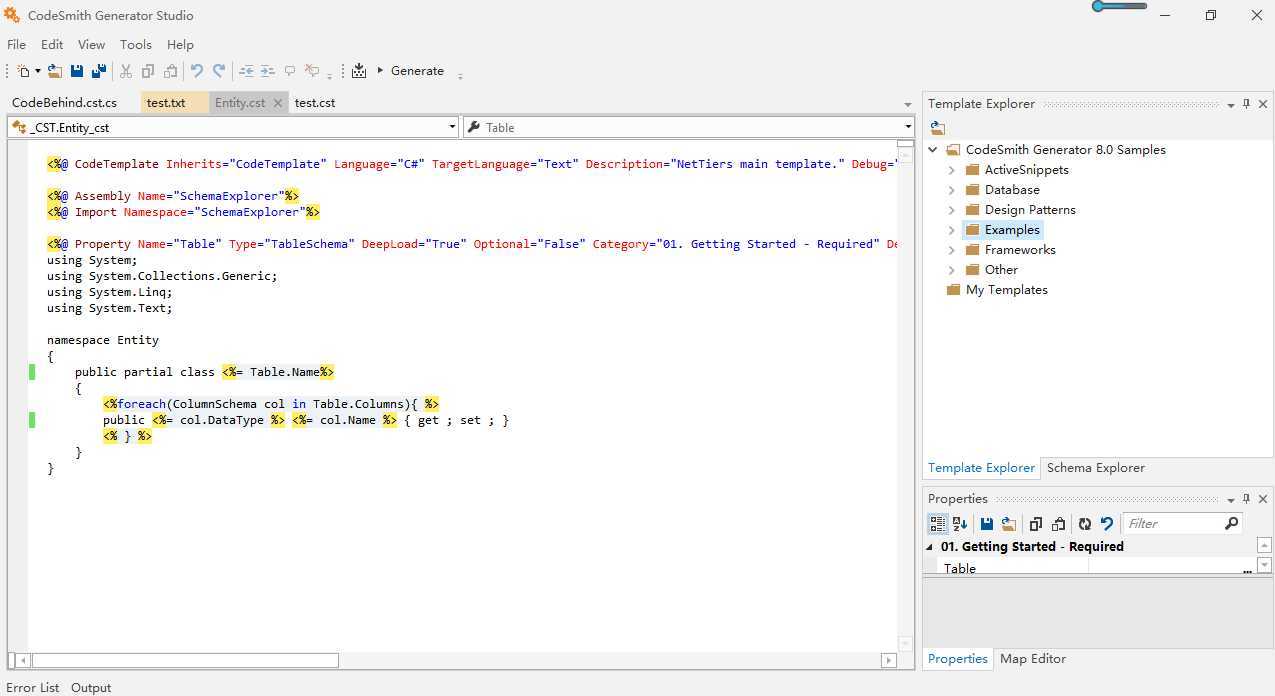This screenshot has width=1275, height=696.
Task: Click the Generate button
Action: pyautogui.click(x=410, y=71)
